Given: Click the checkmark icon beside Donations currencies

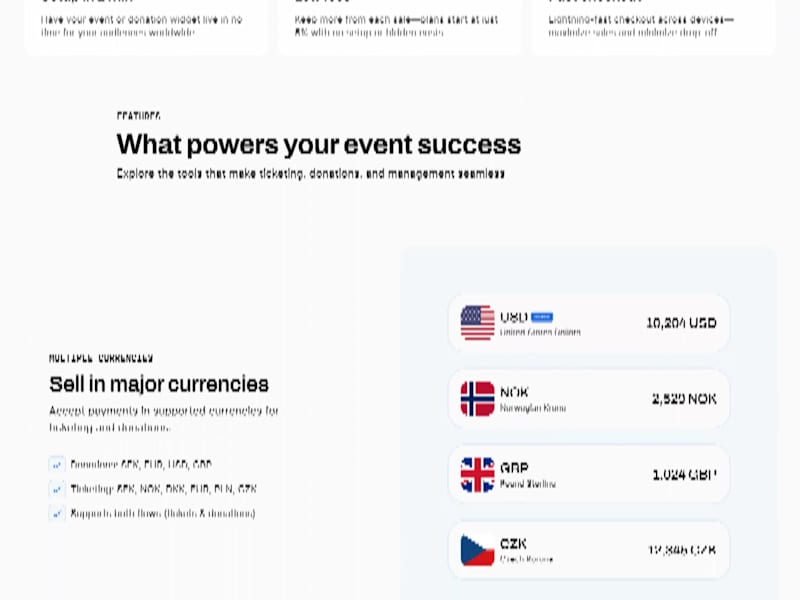Looking at the screenshot, I should (56, 464).
